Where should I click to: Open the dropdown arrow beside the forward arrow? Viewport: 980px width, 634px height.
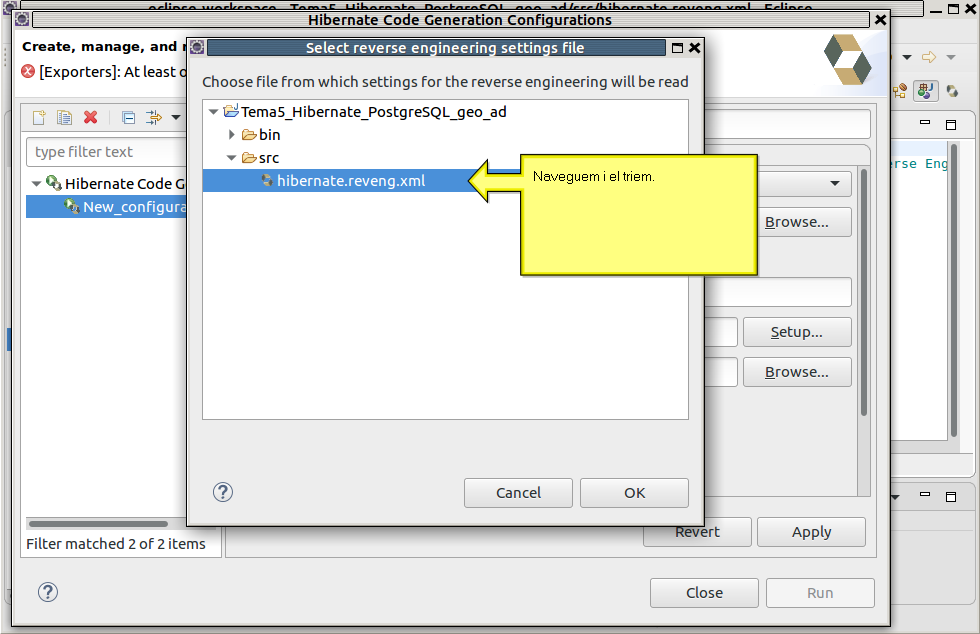click(951, 58)
